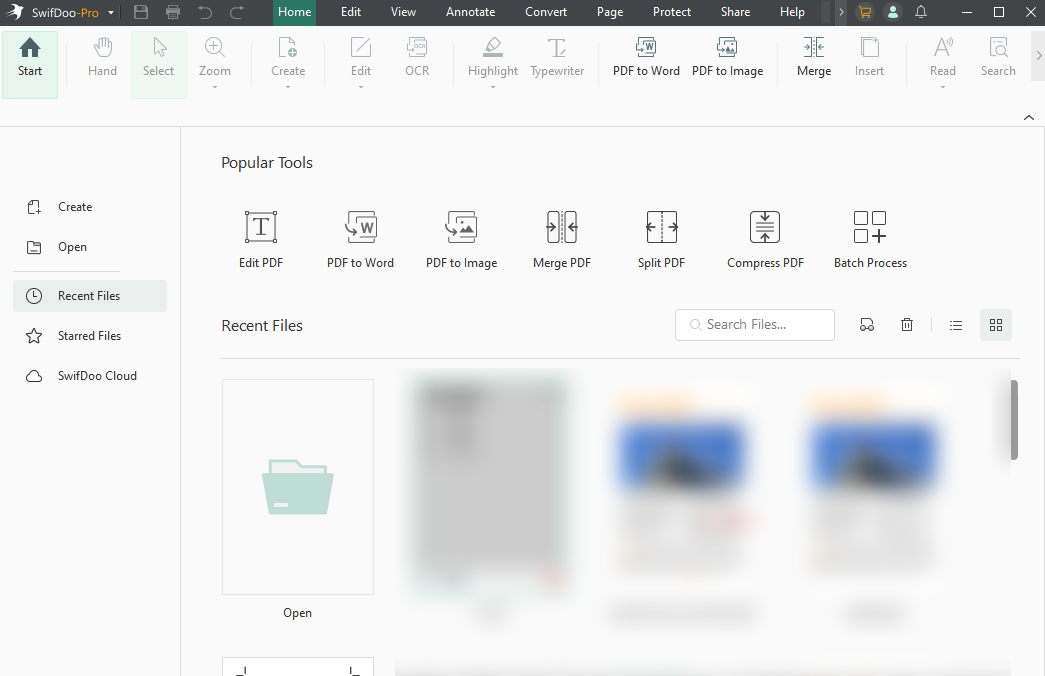The width and height of the screenshot is (1045, 676).
Task: Launch the Compress PDF tool
Action: coord(765,238)
